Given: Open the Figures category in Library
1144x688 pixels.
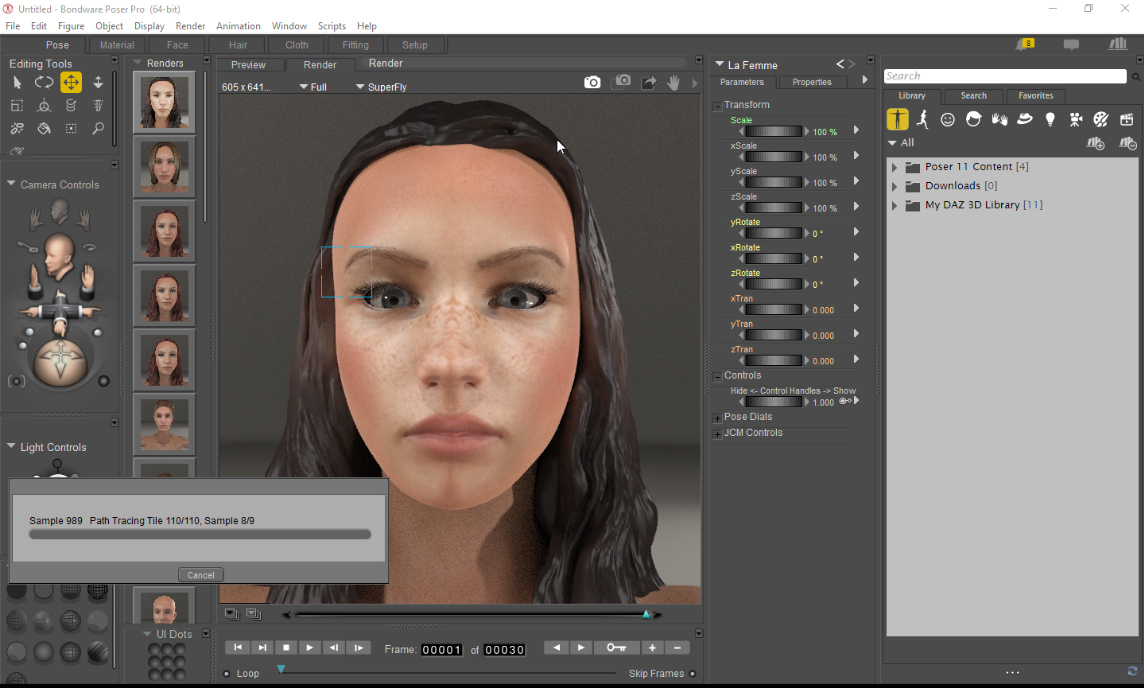Looking at the screenshot, I should click(897, 119).
